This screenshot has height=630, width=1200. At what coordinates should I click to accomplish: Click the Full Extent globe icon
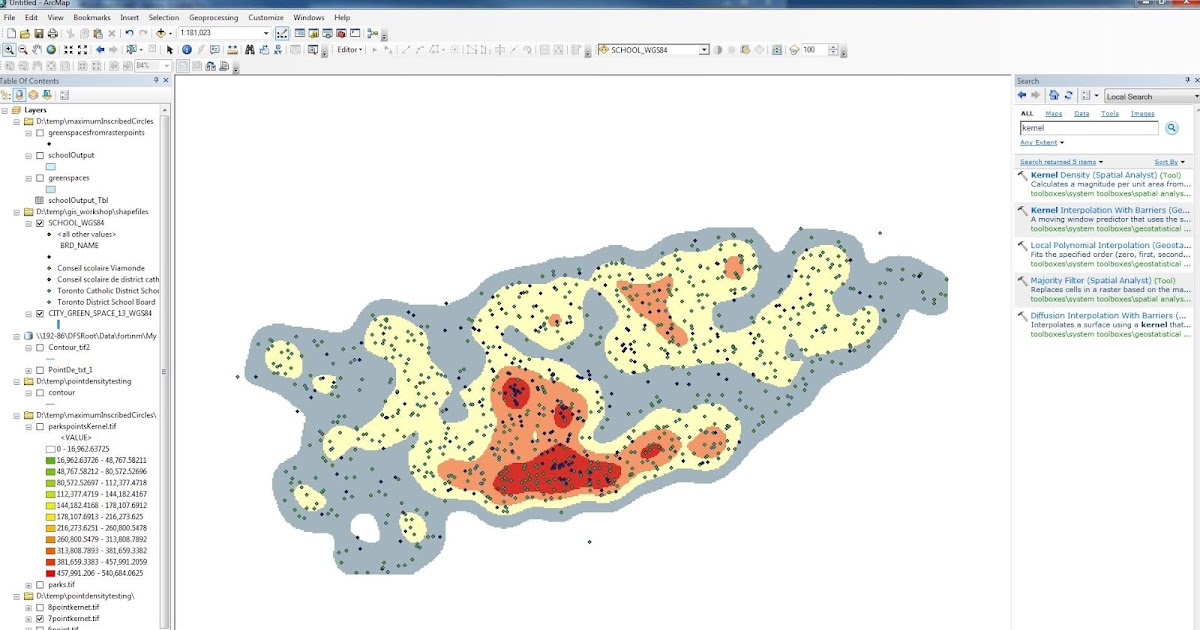tap(51, 48)
